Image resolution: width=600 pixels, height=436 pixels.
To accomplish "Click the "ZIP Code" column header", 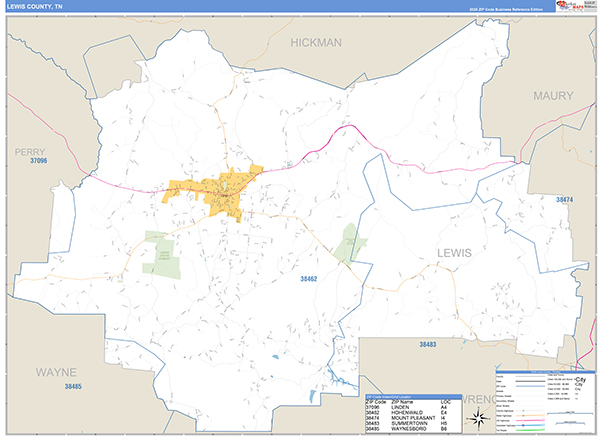I will click(x=375, y=402).
